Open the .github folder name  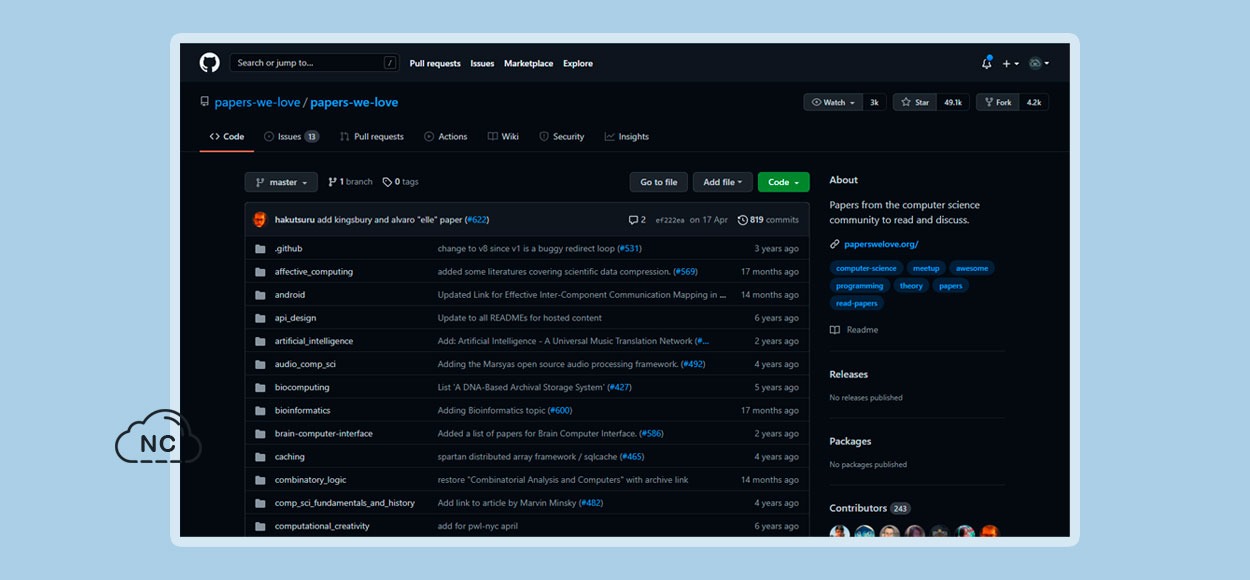(288, 249)
